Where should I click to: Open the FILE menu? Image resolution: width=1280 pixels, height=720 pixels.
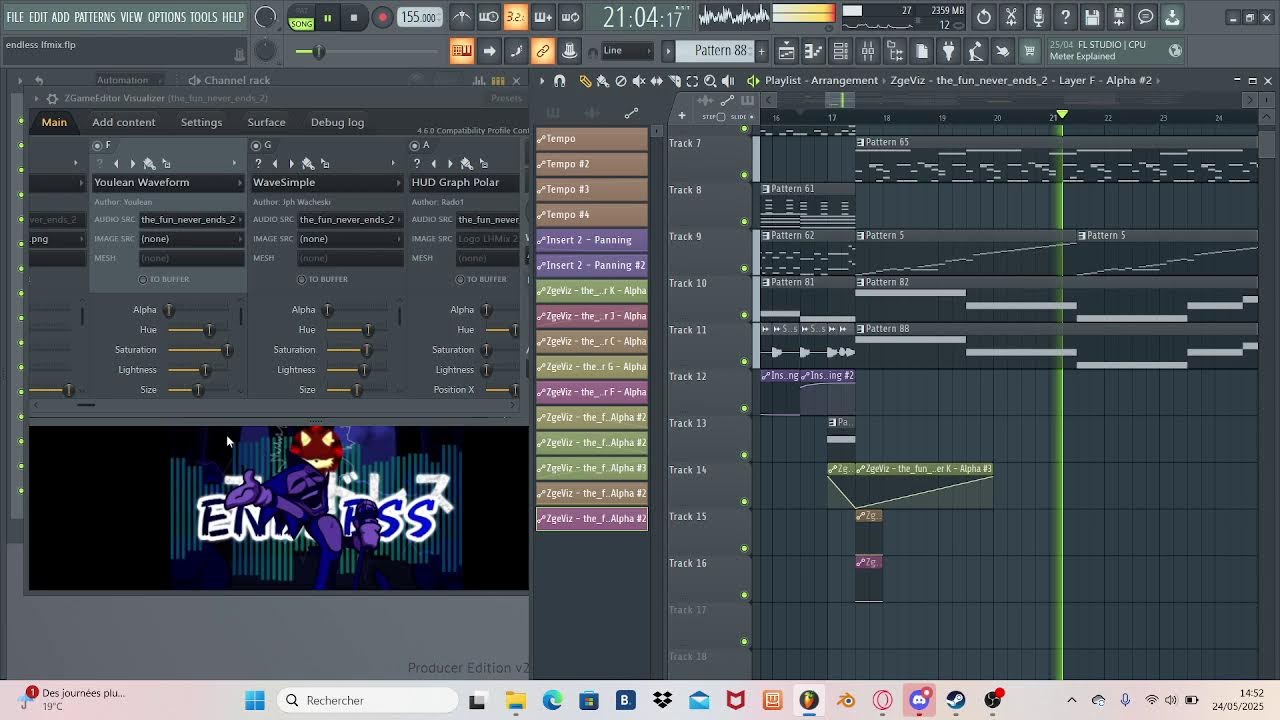tap(15, 18)
